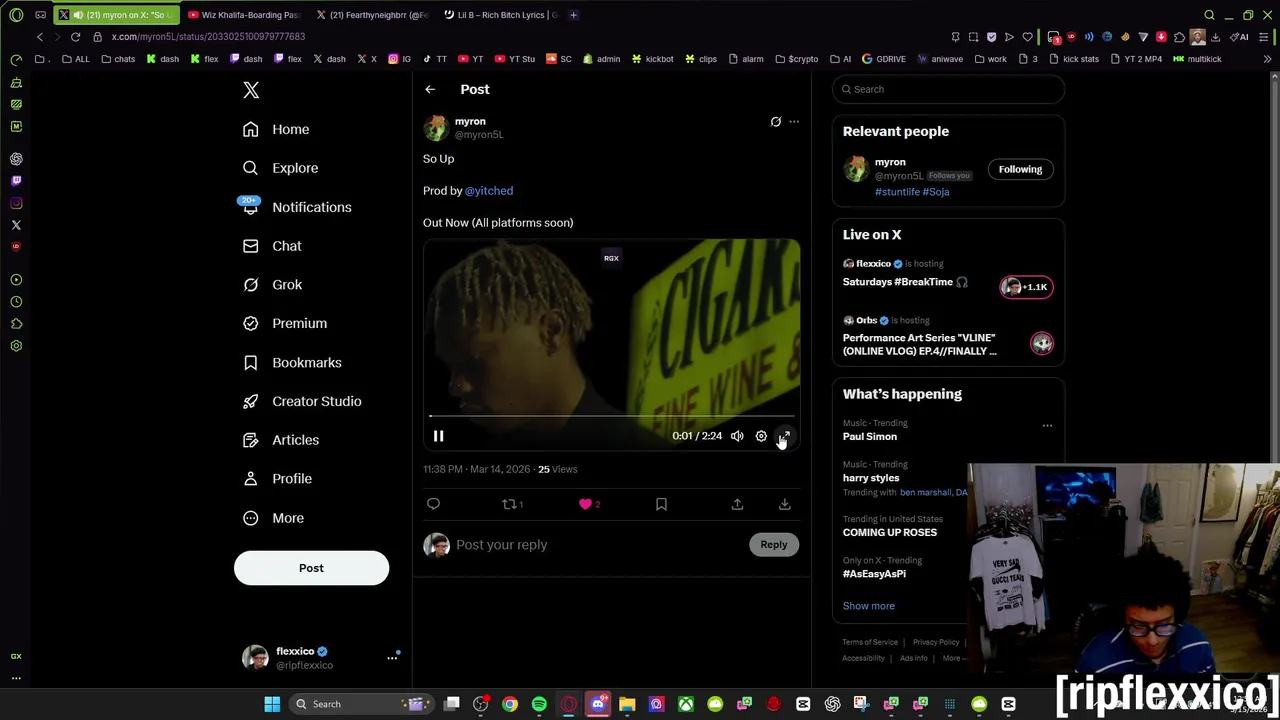Switch to the Wiz Khalifa-Boarding Pass tab
1280x720 pixels.
243,15
